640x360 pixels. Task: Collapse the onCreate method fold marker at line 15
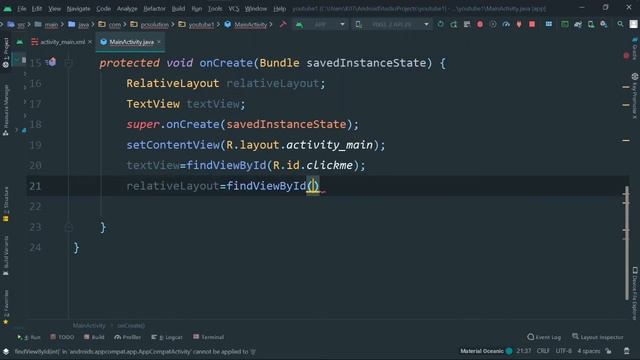(x=69, y=63)
